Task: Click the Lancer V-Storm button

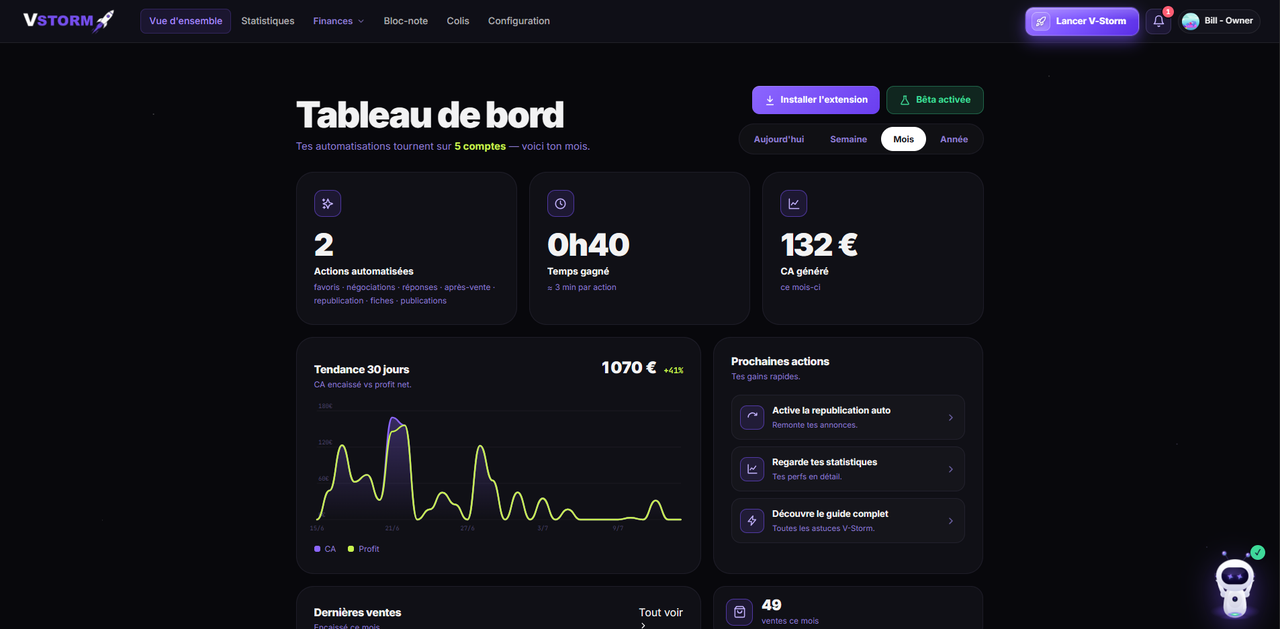Action: click(1082, 21)
